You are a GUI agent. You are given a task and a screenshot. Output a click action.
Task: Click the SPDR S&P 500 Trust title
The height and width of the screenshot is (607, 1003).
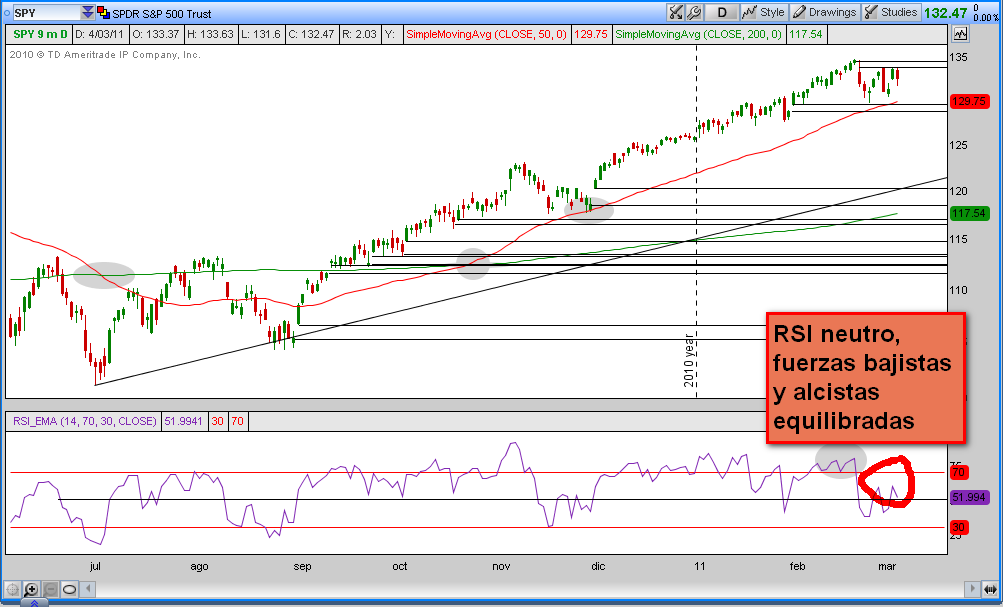pyautogui.click(x=162, y=13)
